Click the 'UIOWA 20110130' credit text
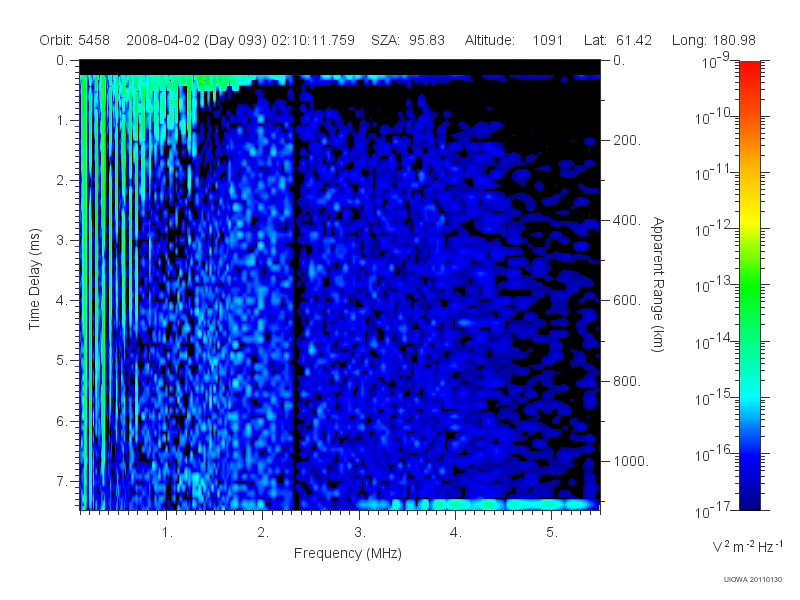 pyautogui.click(x=753, y=580)
